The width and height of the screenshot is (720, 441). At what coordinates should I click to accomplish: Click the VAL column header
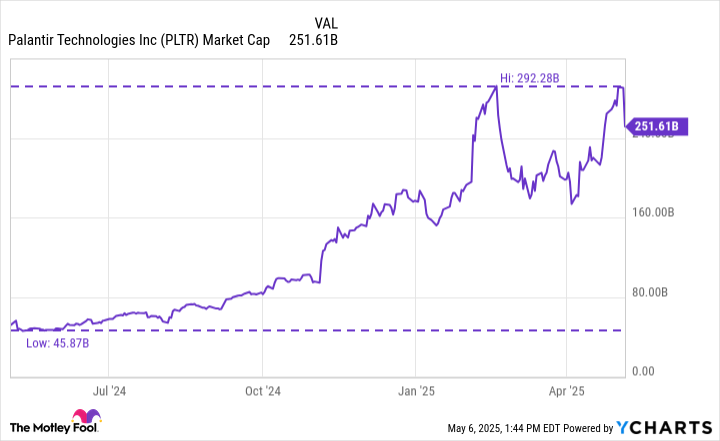coord(325,23)
